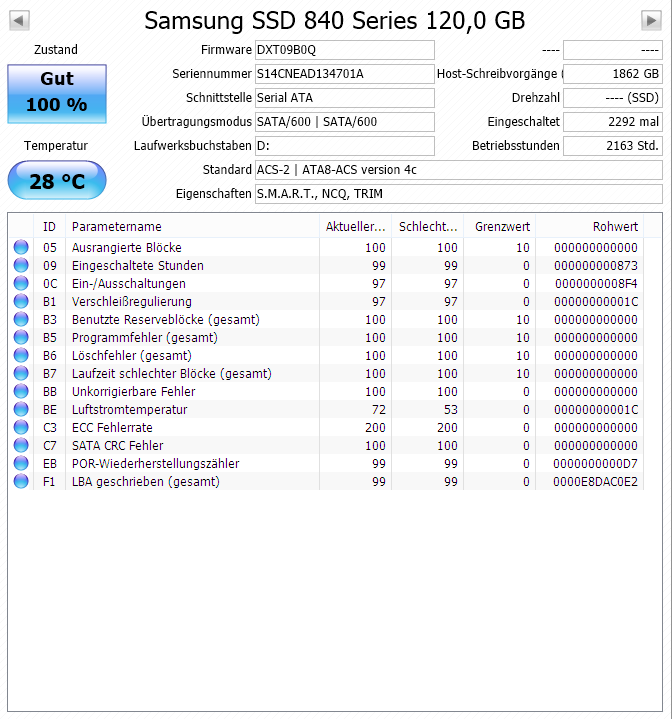Select the Unkorrigierbare Fehler parameter name
This screenshot has width=672, height=719.
point(133,392)
